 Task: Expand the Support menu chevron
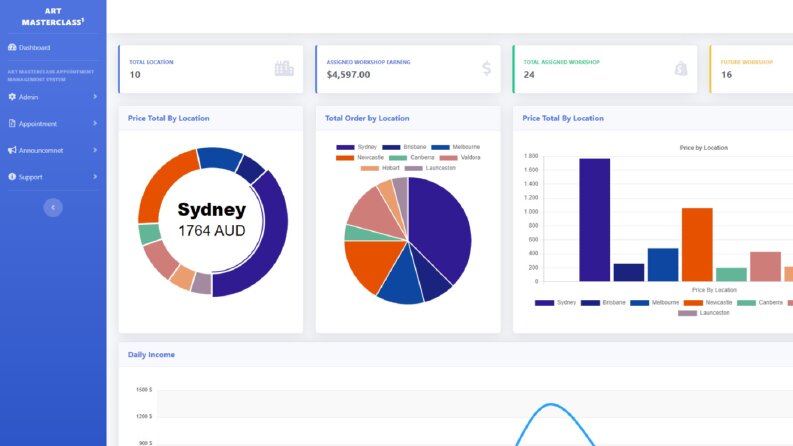(x=95, y=176)
